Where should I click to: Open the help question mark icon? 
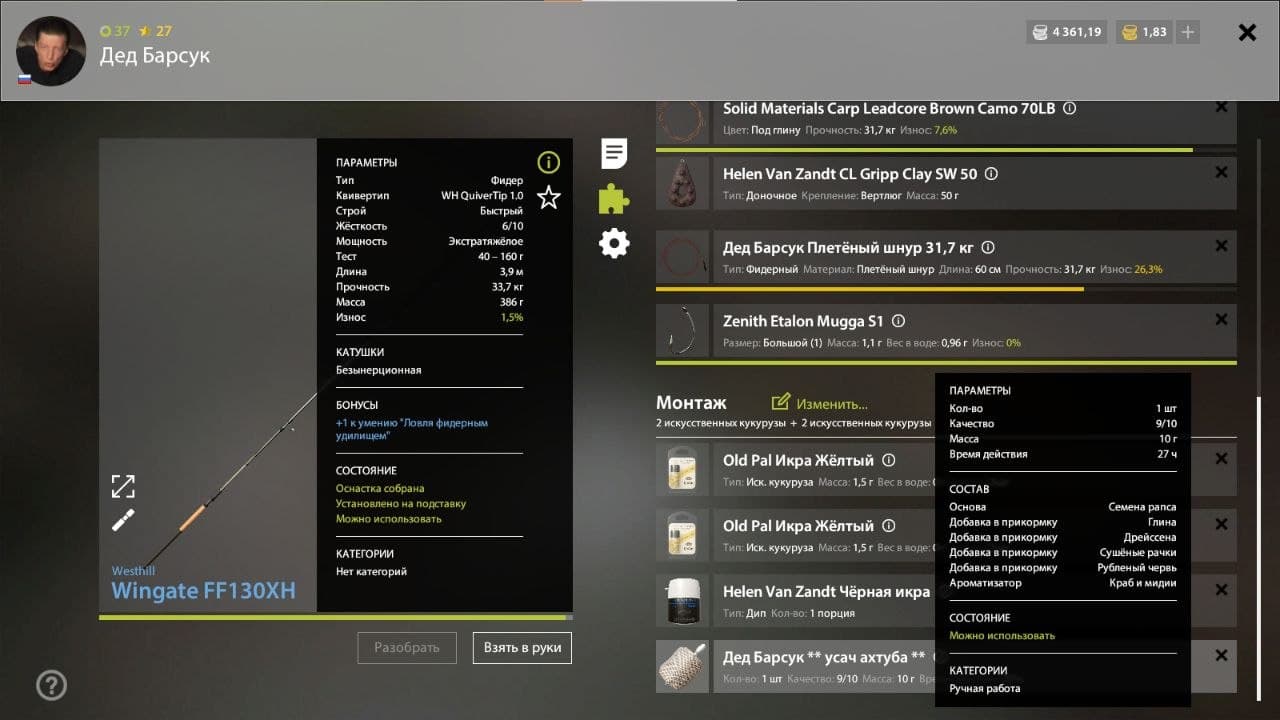pos(51,685)
